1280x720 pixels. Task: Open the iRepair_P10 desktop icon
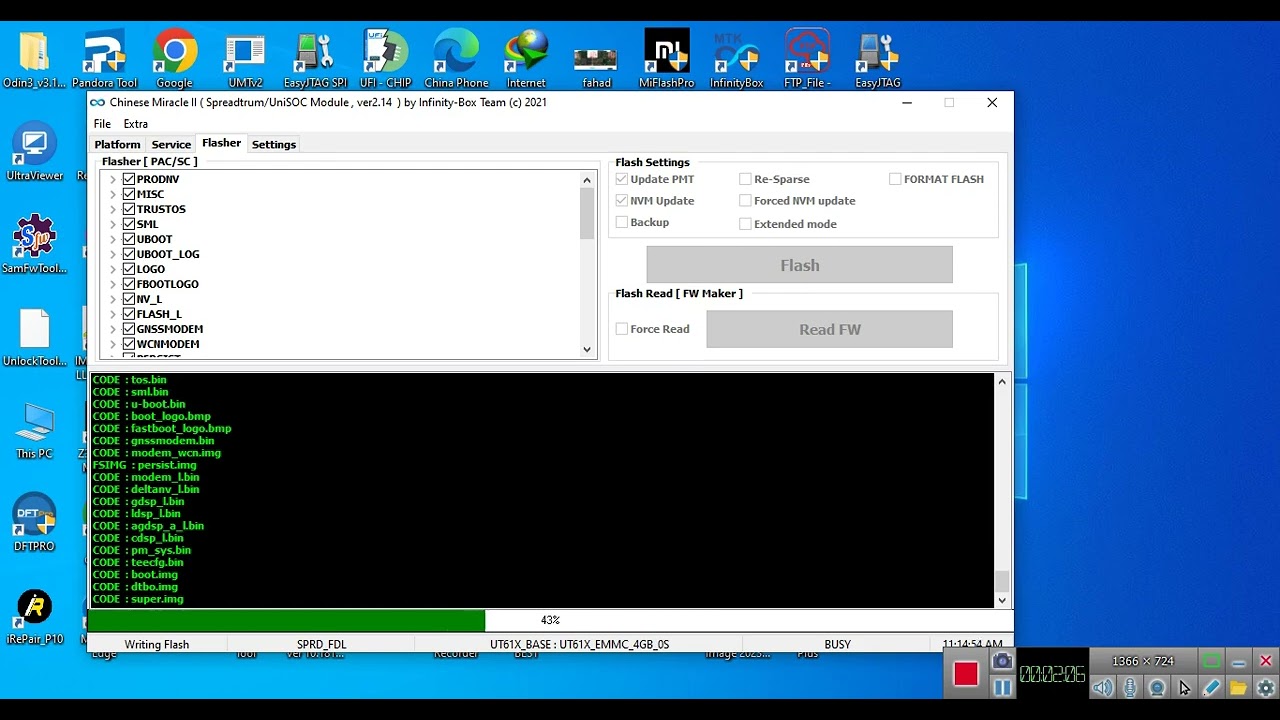pyautogui.click(x=34, y=616)
